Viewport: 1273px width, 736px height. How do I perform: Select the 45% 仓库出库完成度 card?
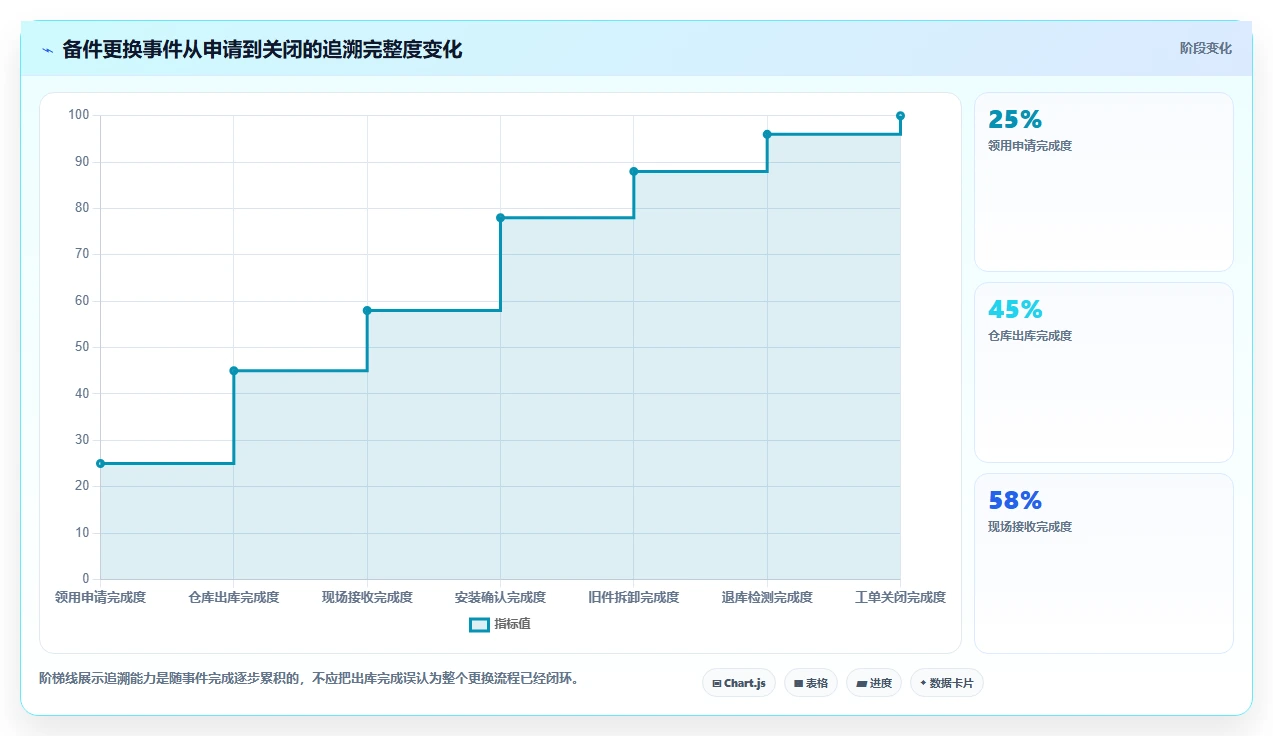1104,373
